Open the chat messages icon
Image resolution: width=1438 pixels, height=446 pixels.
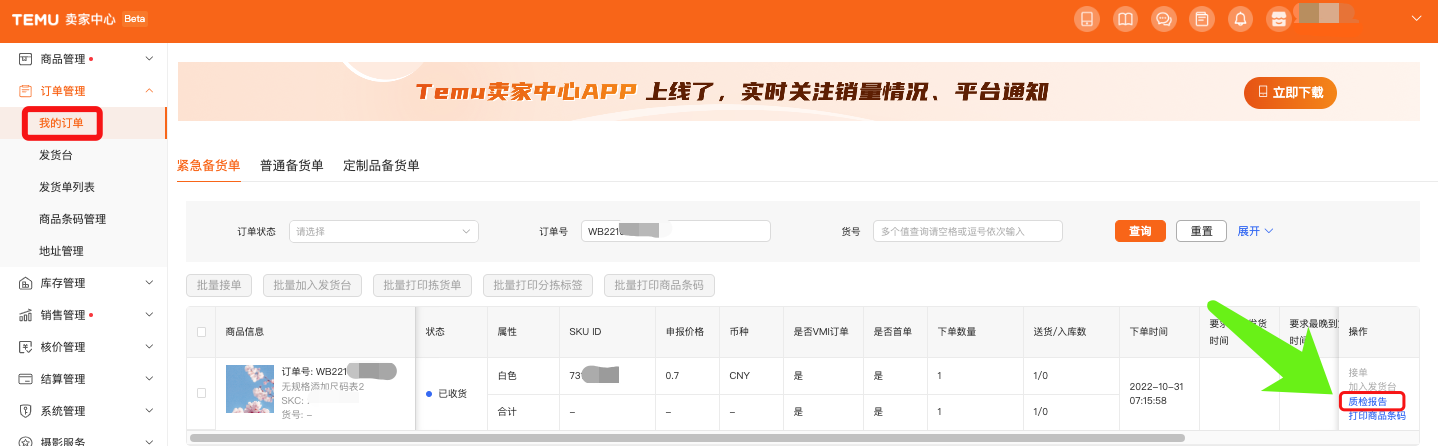click(1163, 19)
